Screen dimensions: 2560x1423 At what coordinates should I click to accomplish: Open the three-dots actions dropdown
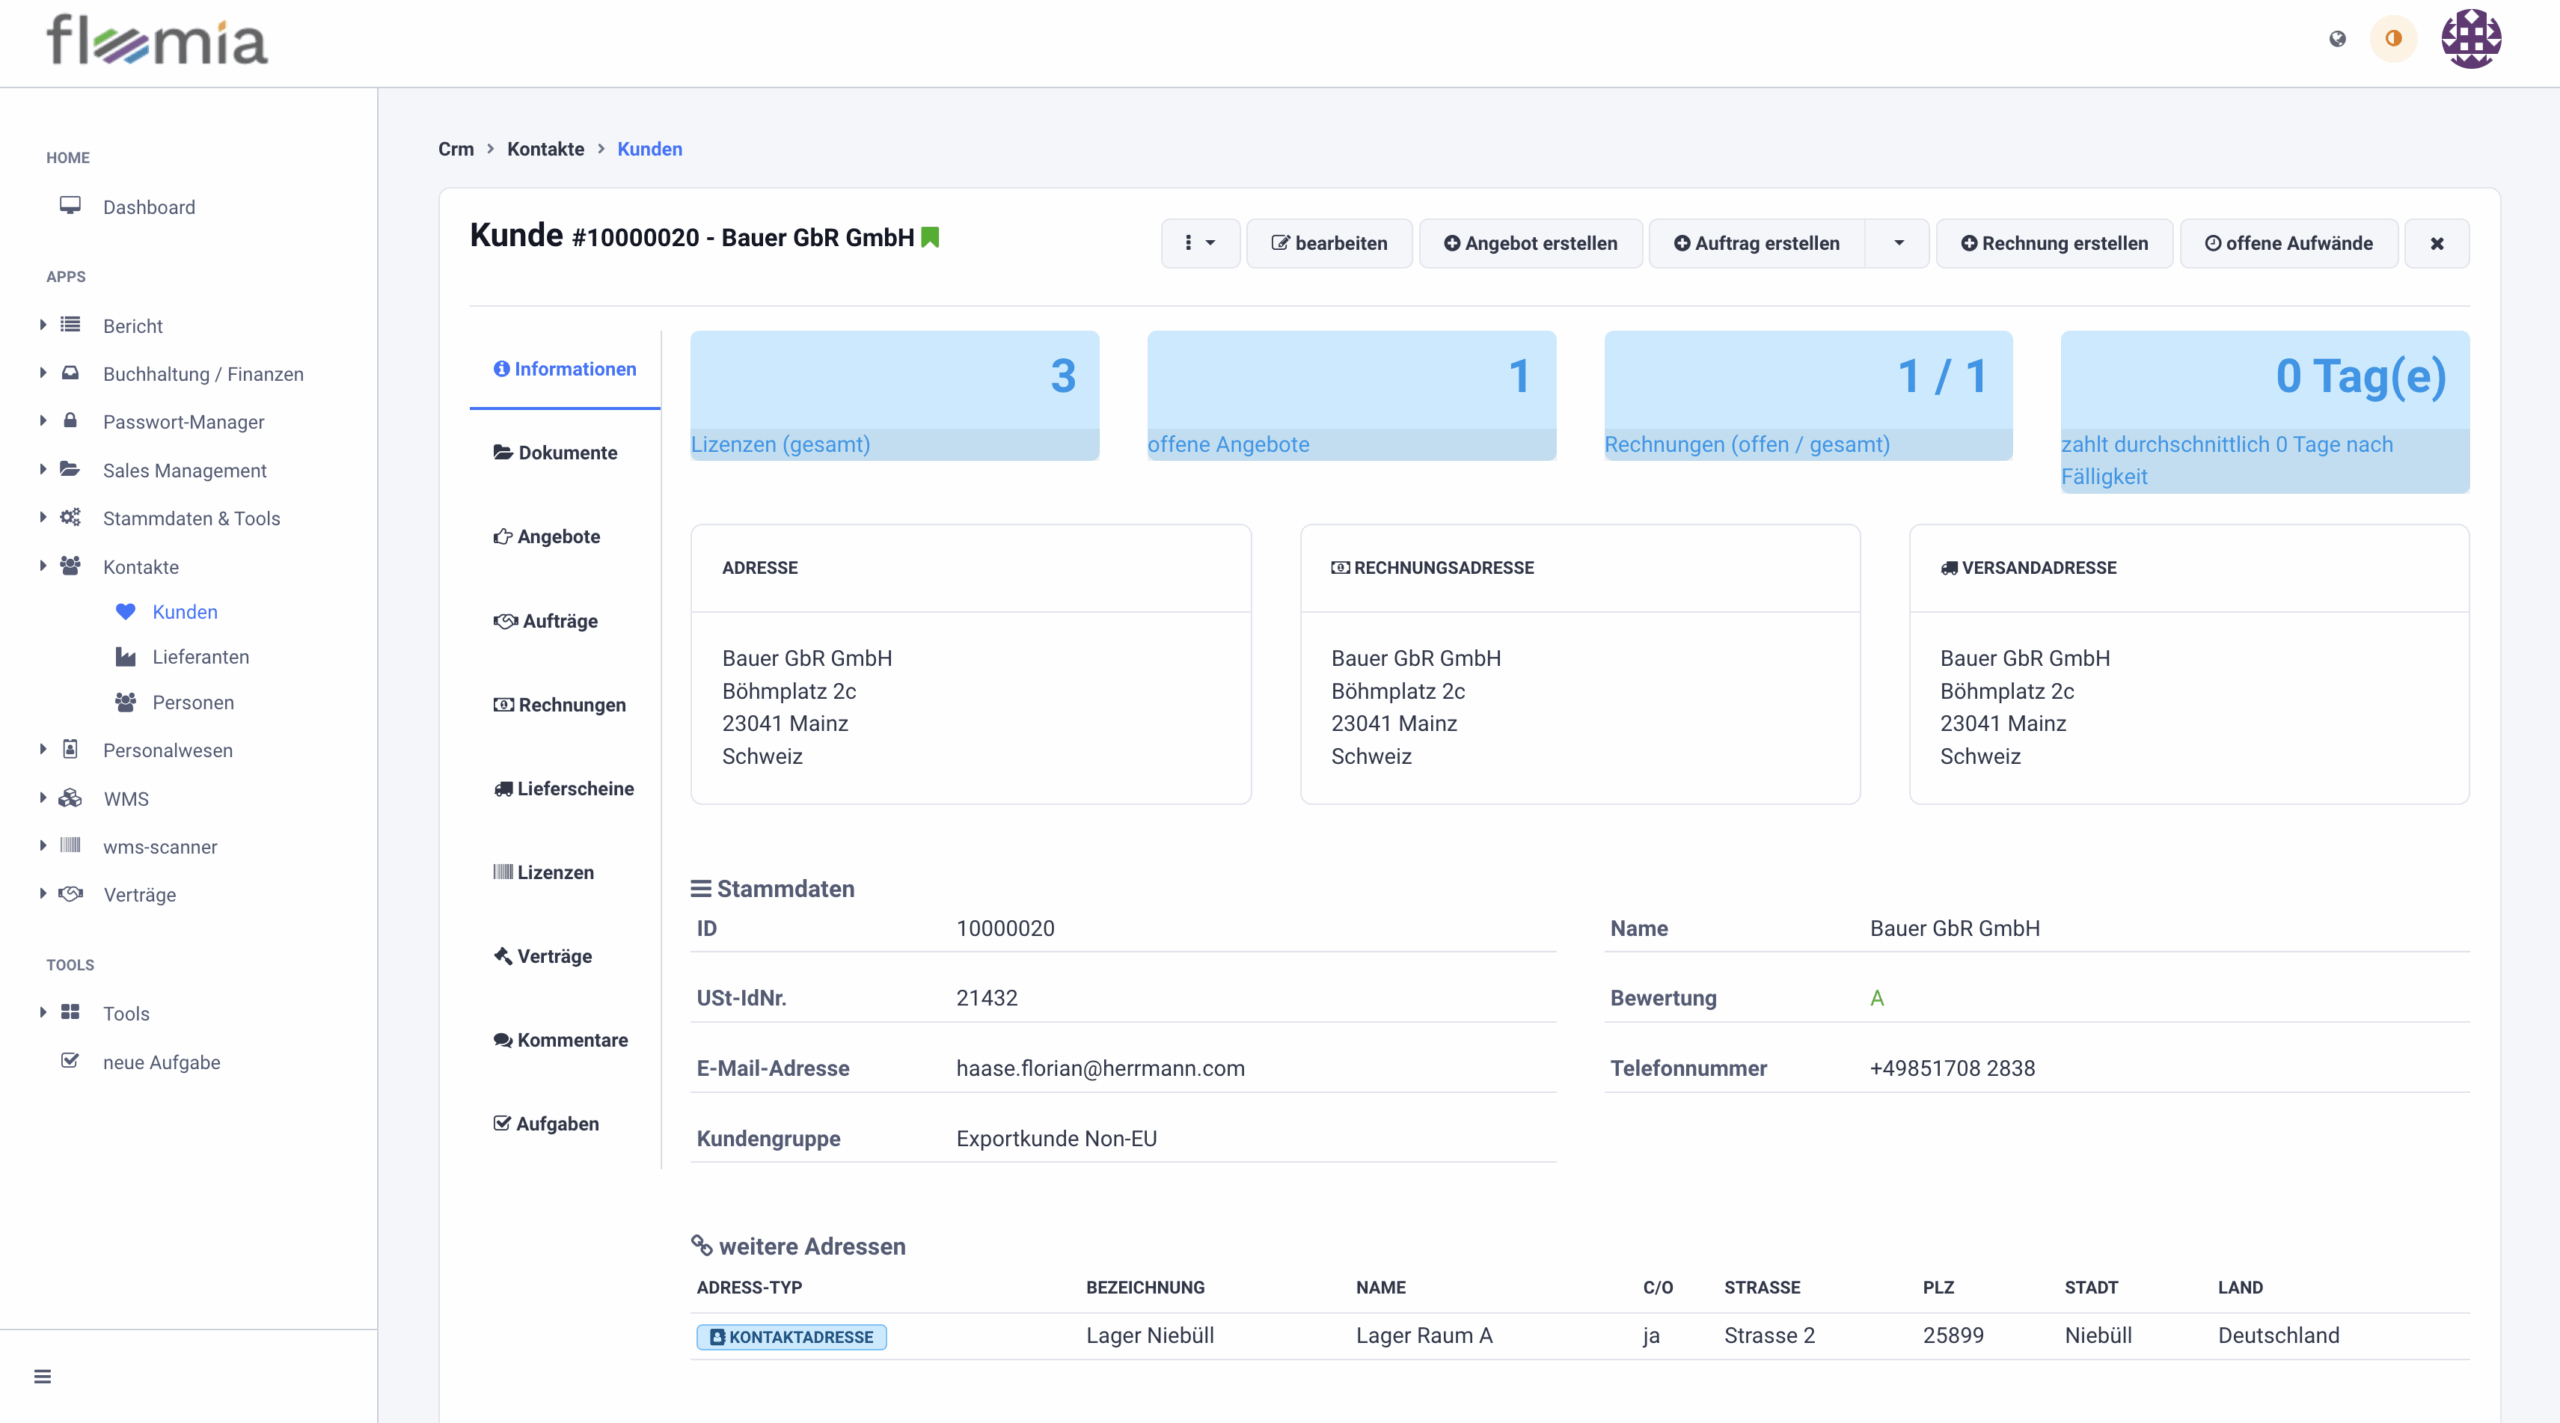click(x=1199, y=243)
